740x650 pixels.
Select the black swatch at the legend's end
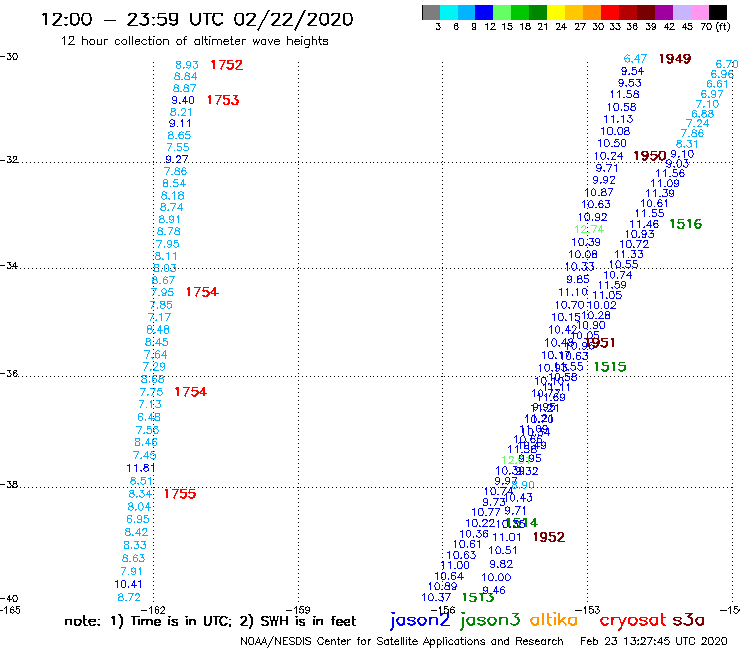coord(718,12)
